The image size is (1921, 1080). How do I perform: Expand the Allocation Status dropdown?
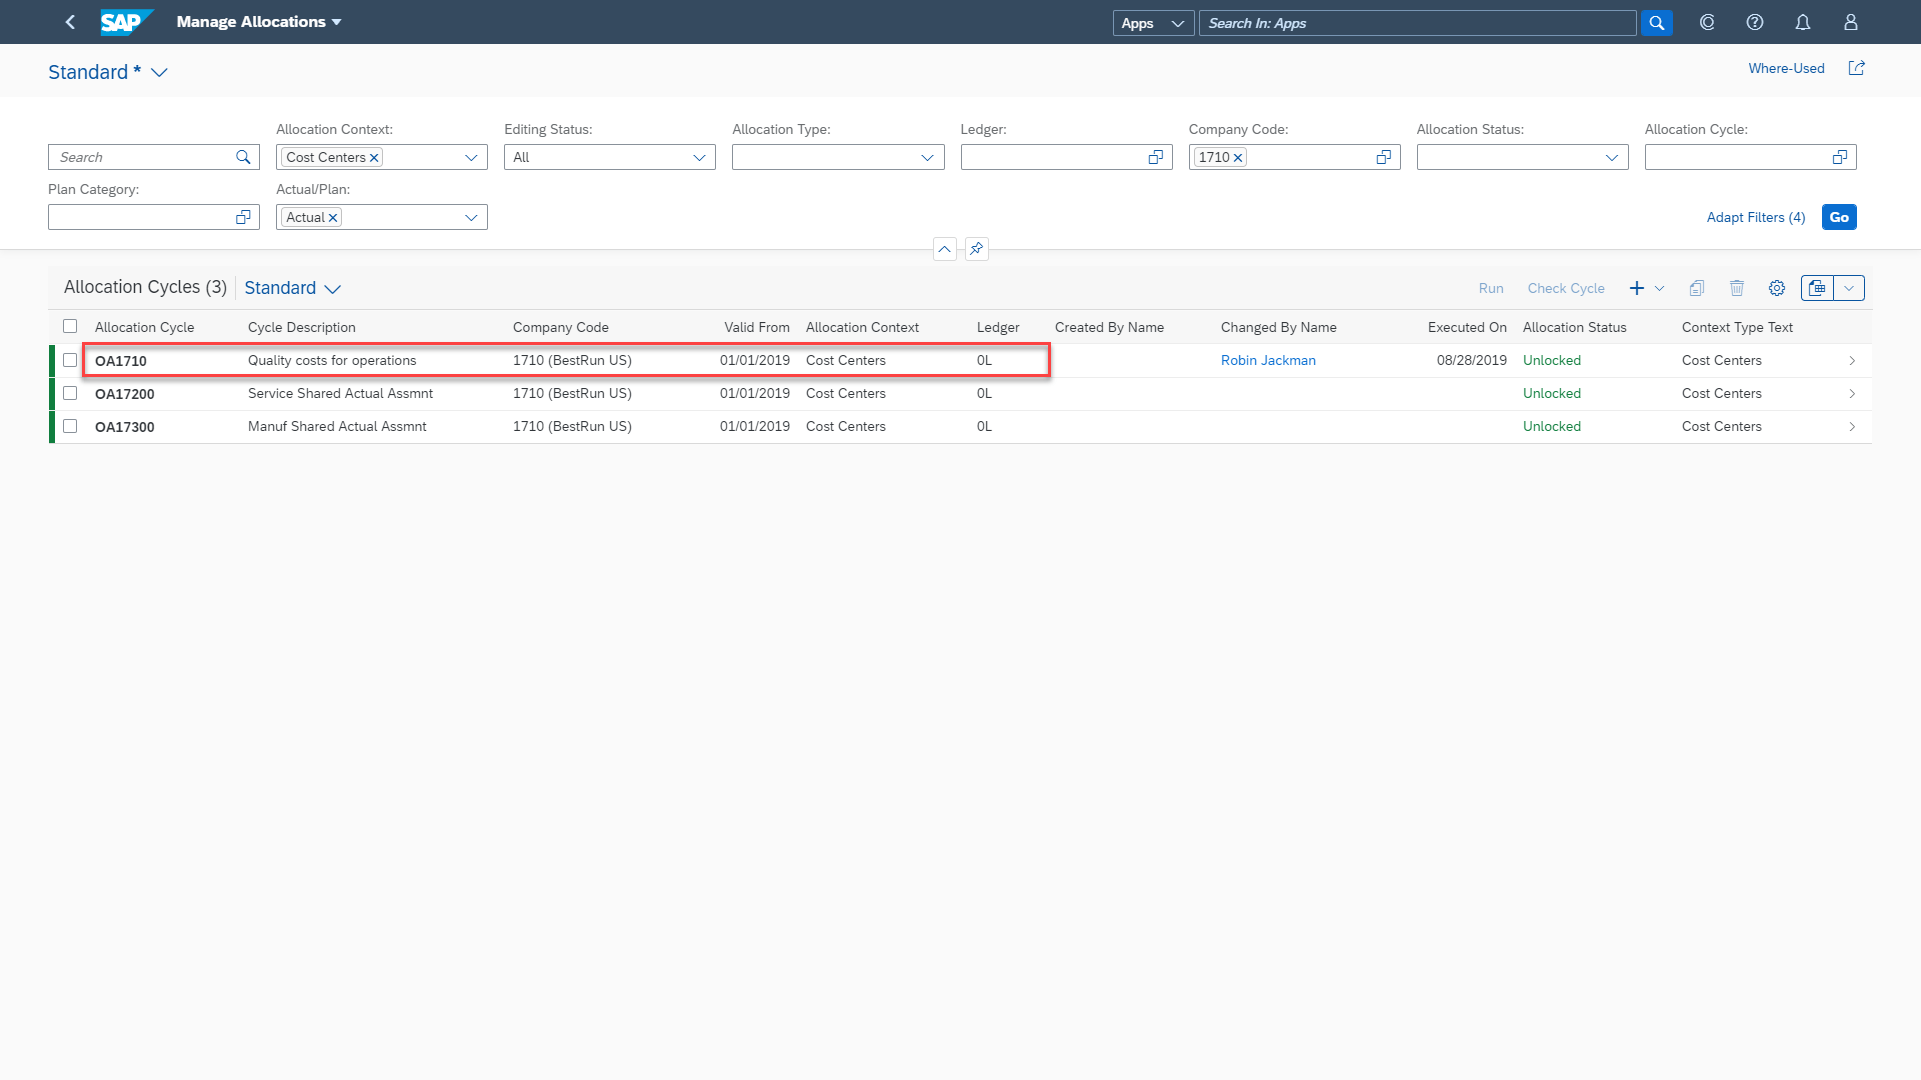coord(1611,158)
